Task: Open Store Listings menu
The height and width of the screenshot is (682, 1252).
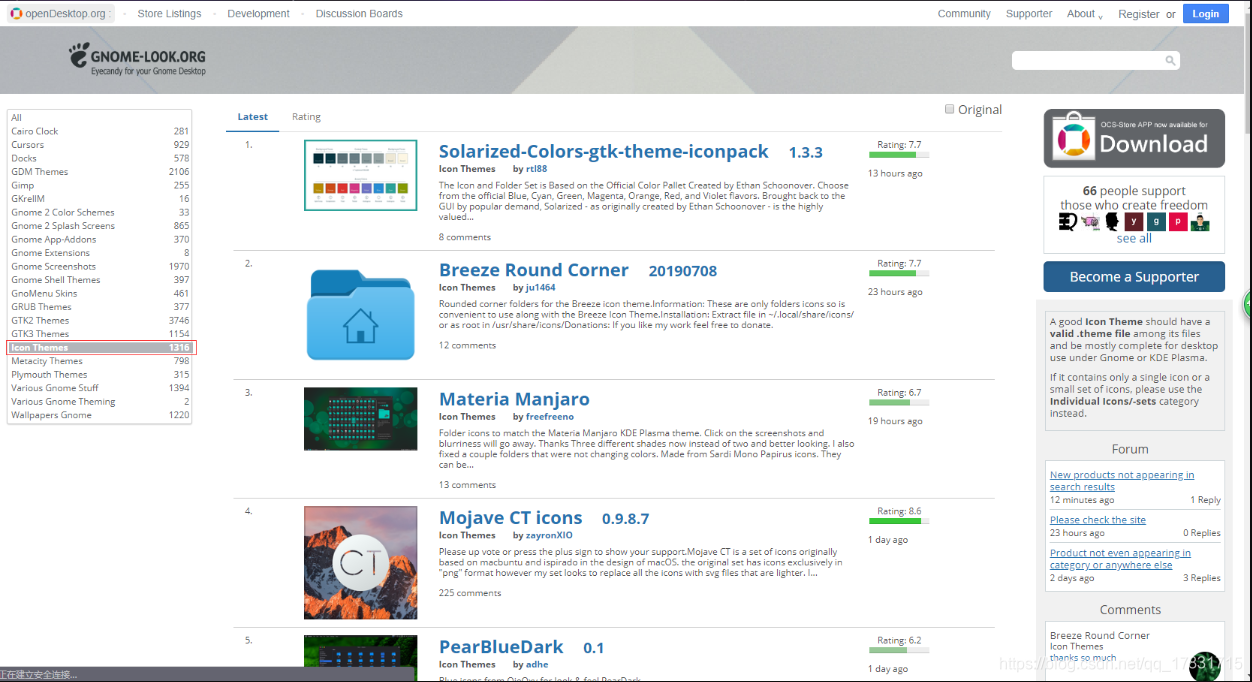Action: (169, 14)
